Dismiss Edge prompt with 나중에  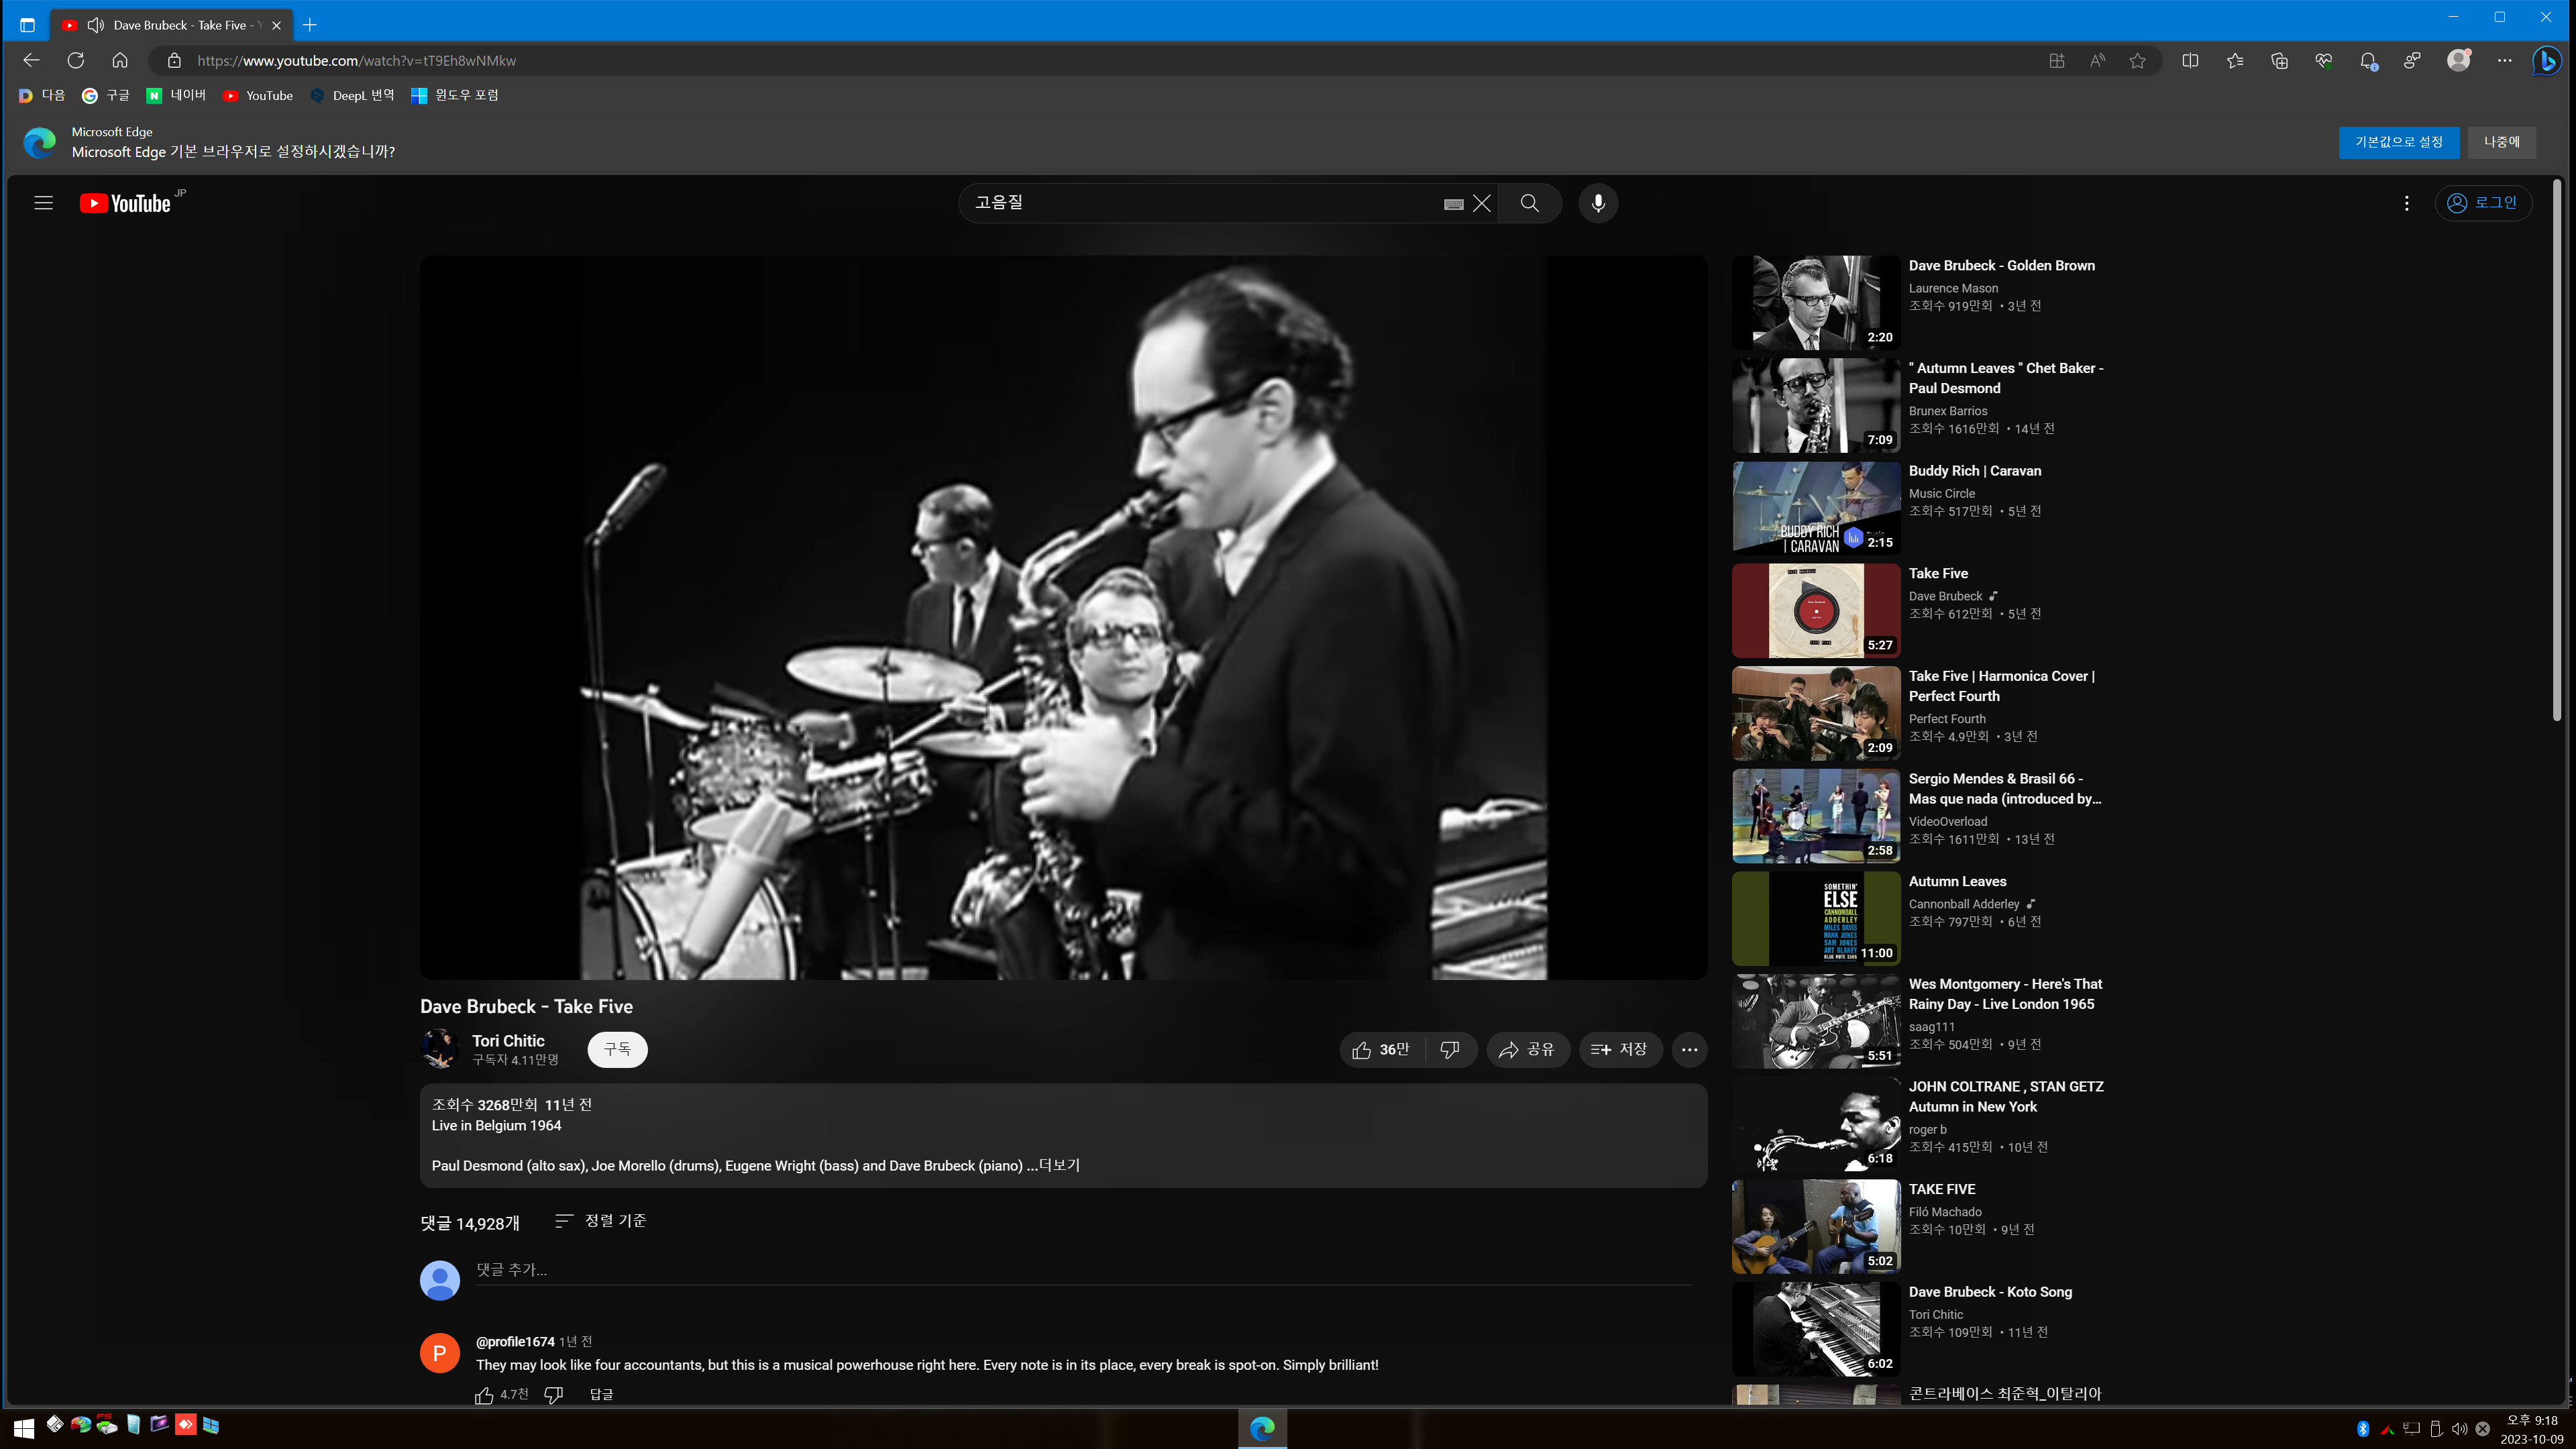pos(2501,142)
